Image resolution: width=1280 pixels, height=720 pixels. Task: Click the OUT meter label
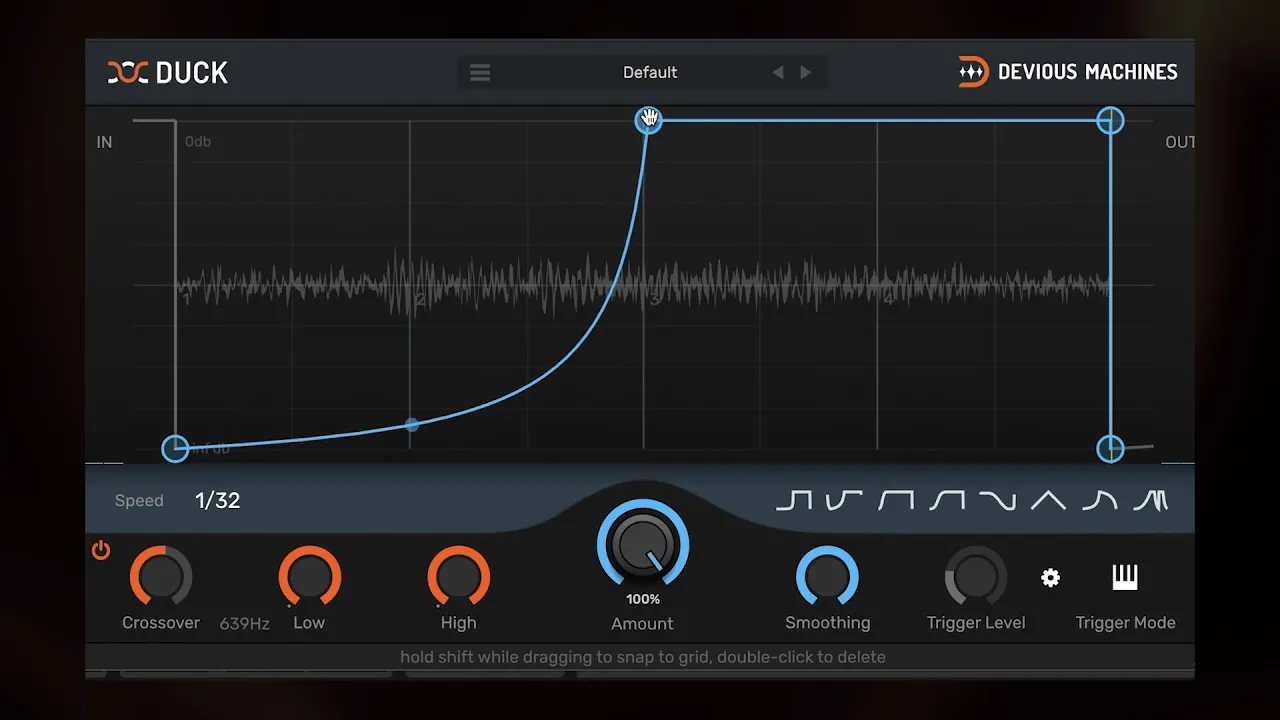tap(1180, 142)
